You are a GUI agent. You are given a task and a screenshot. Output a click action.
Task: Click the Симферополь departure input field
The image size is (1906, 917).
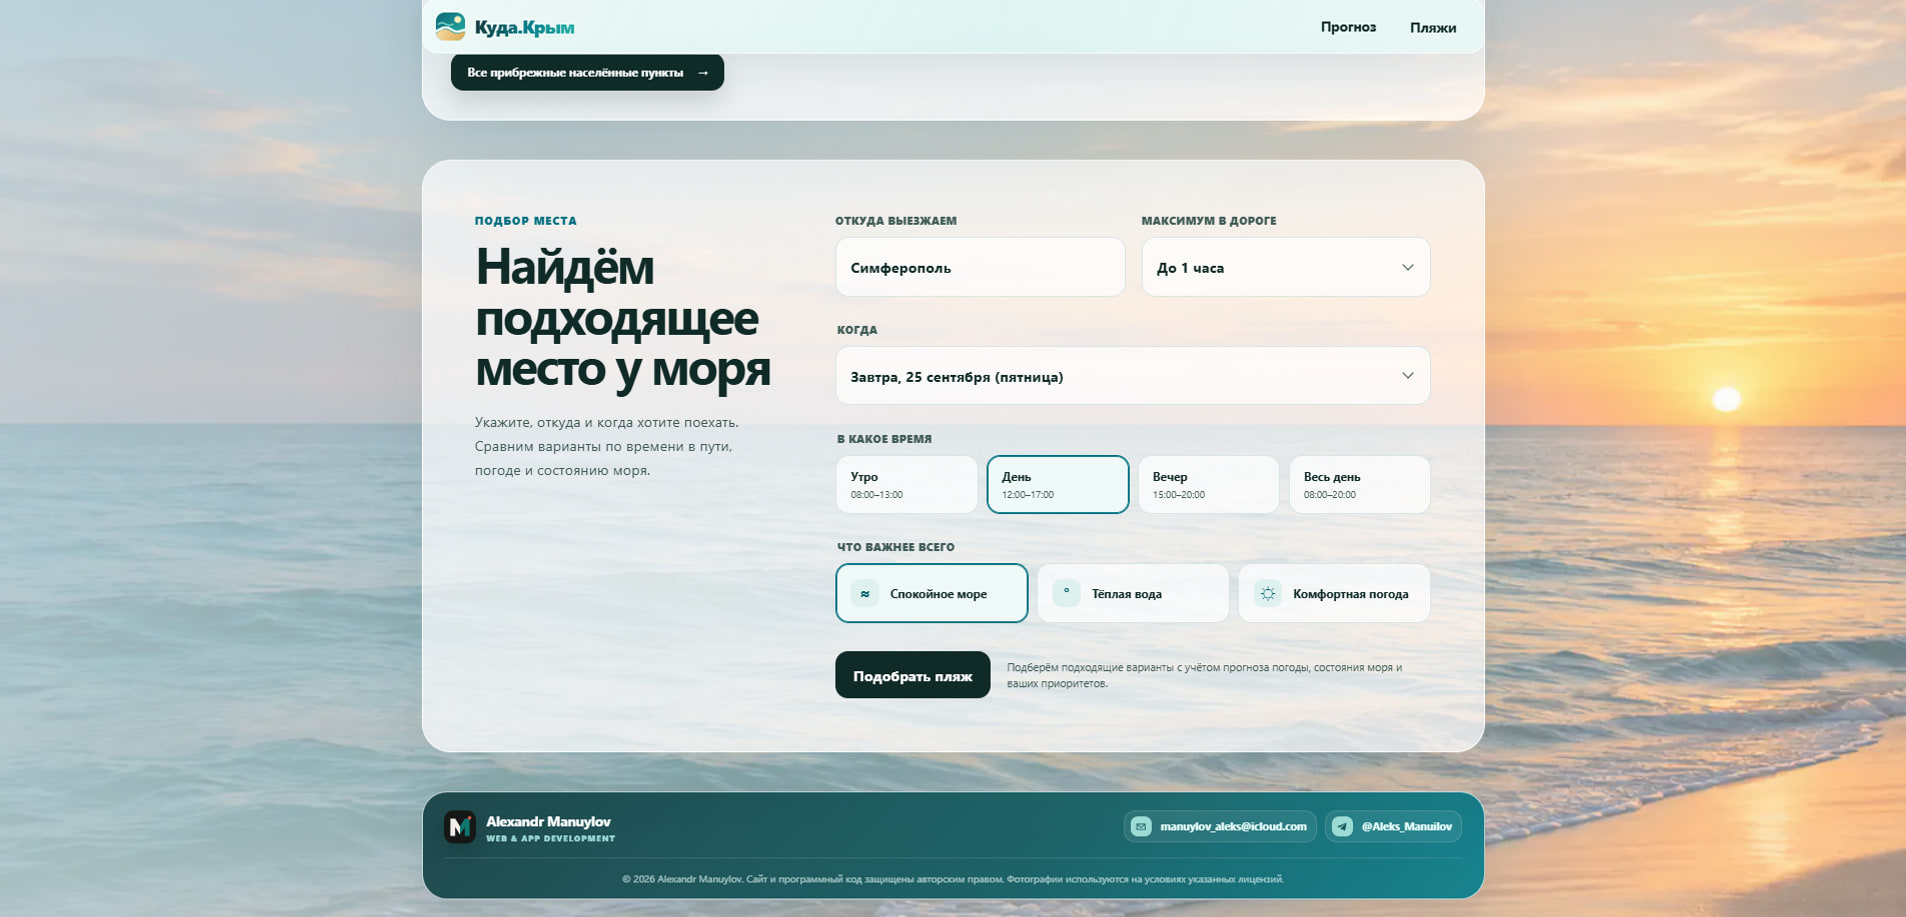click(980, 267)
